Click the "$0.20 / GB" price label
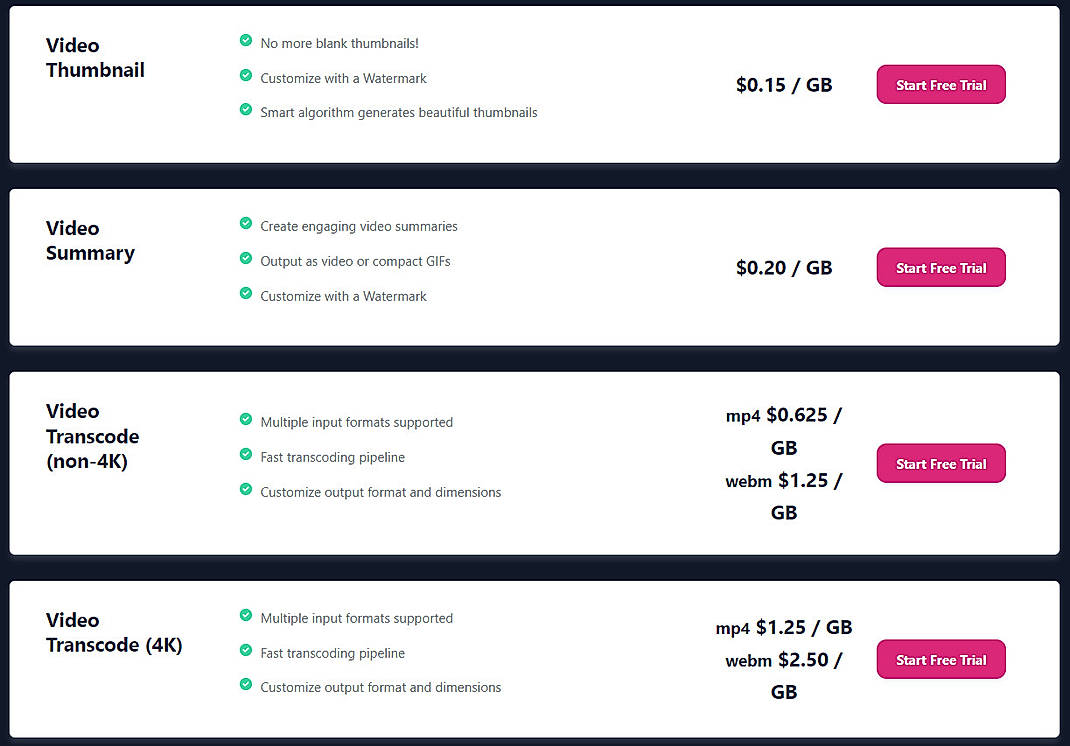1070x746 pixels. 784,267
